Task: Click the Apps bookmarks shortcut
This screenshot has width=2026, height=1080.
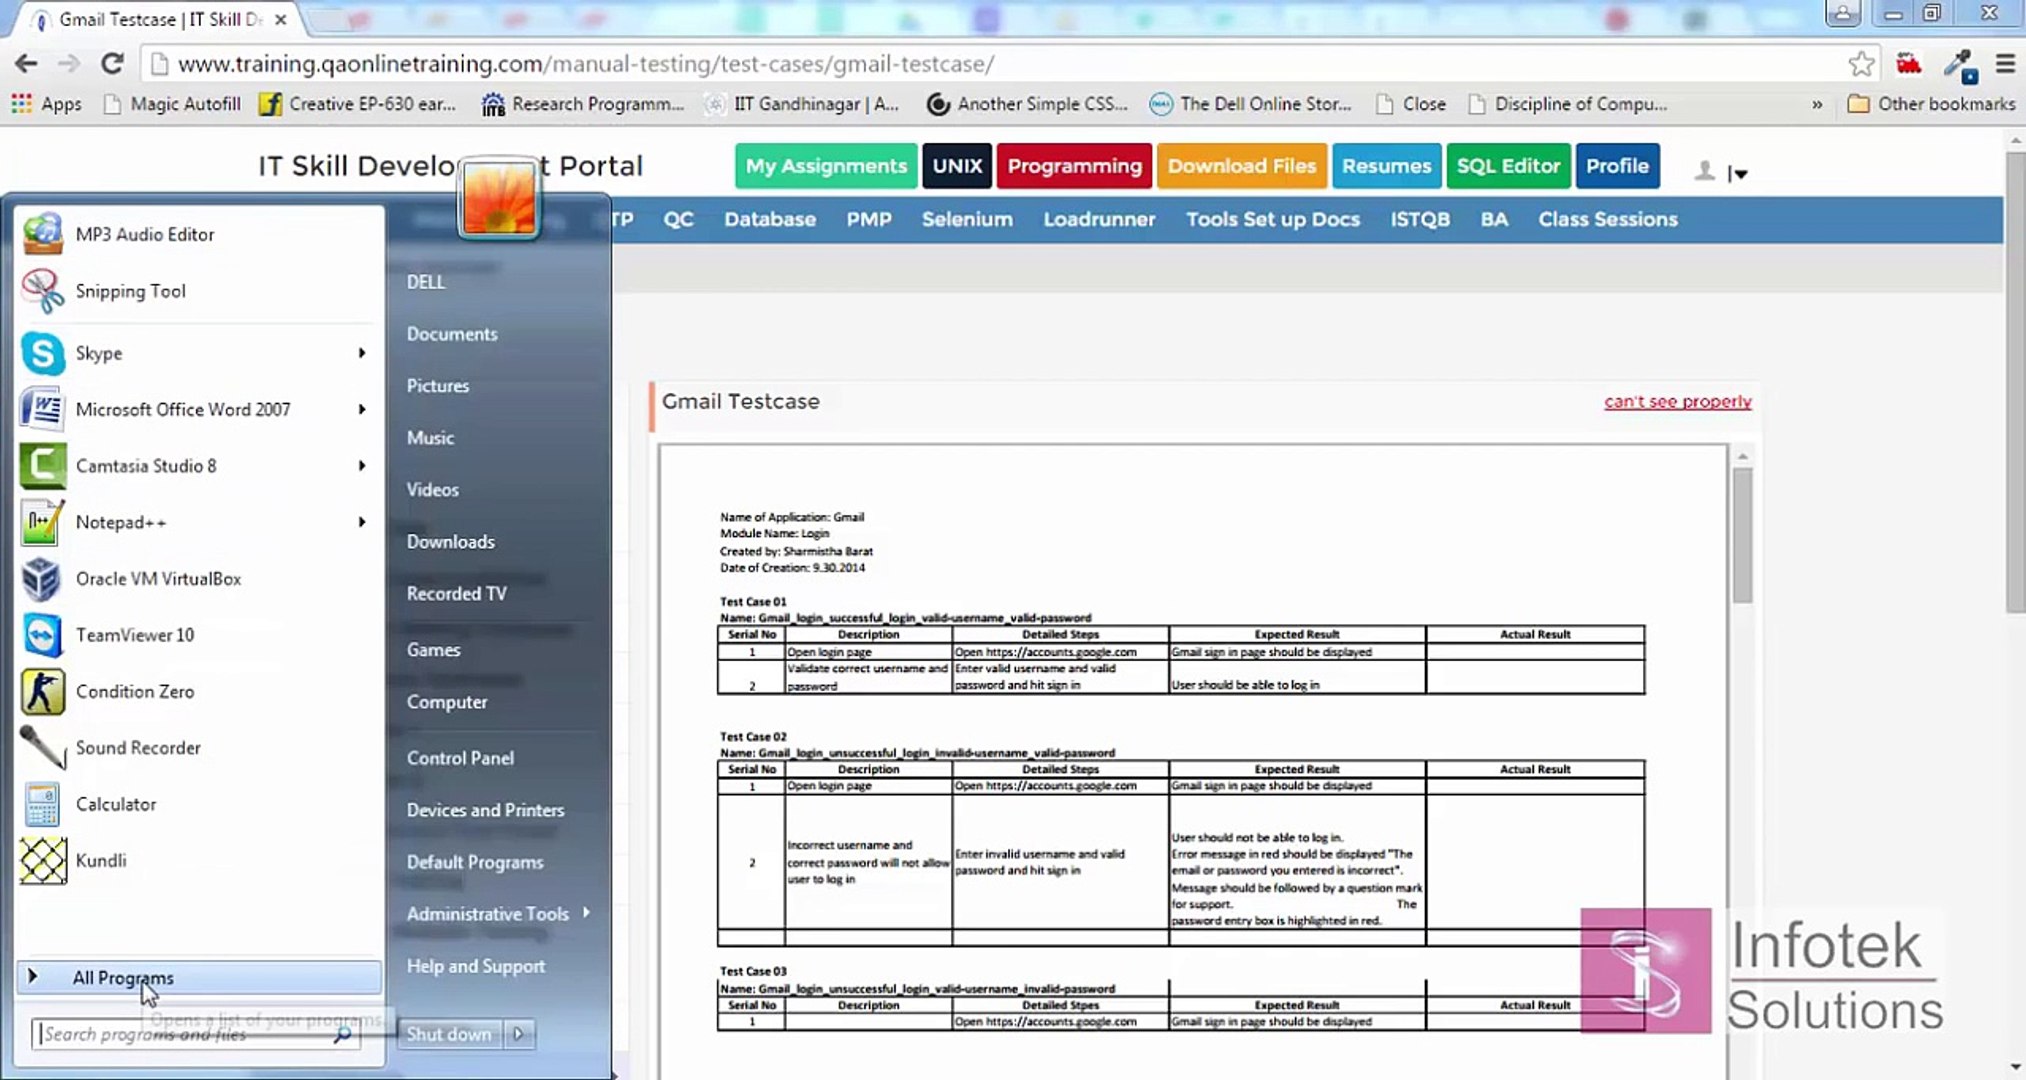Action: [46, 104]
